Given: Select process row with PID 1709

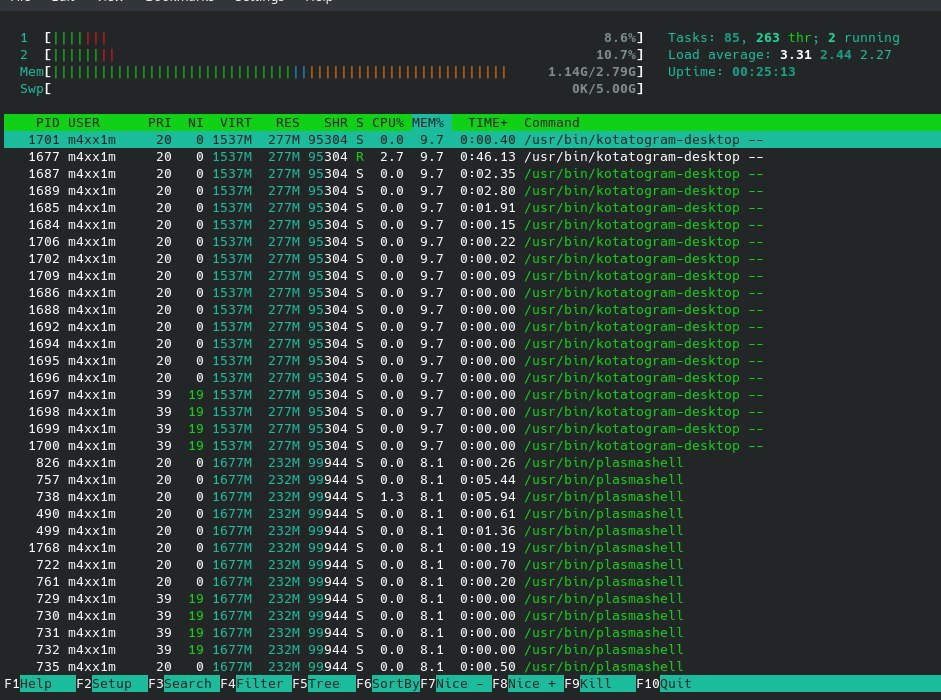Looking at the screenshot, I should tap(472, 276).
